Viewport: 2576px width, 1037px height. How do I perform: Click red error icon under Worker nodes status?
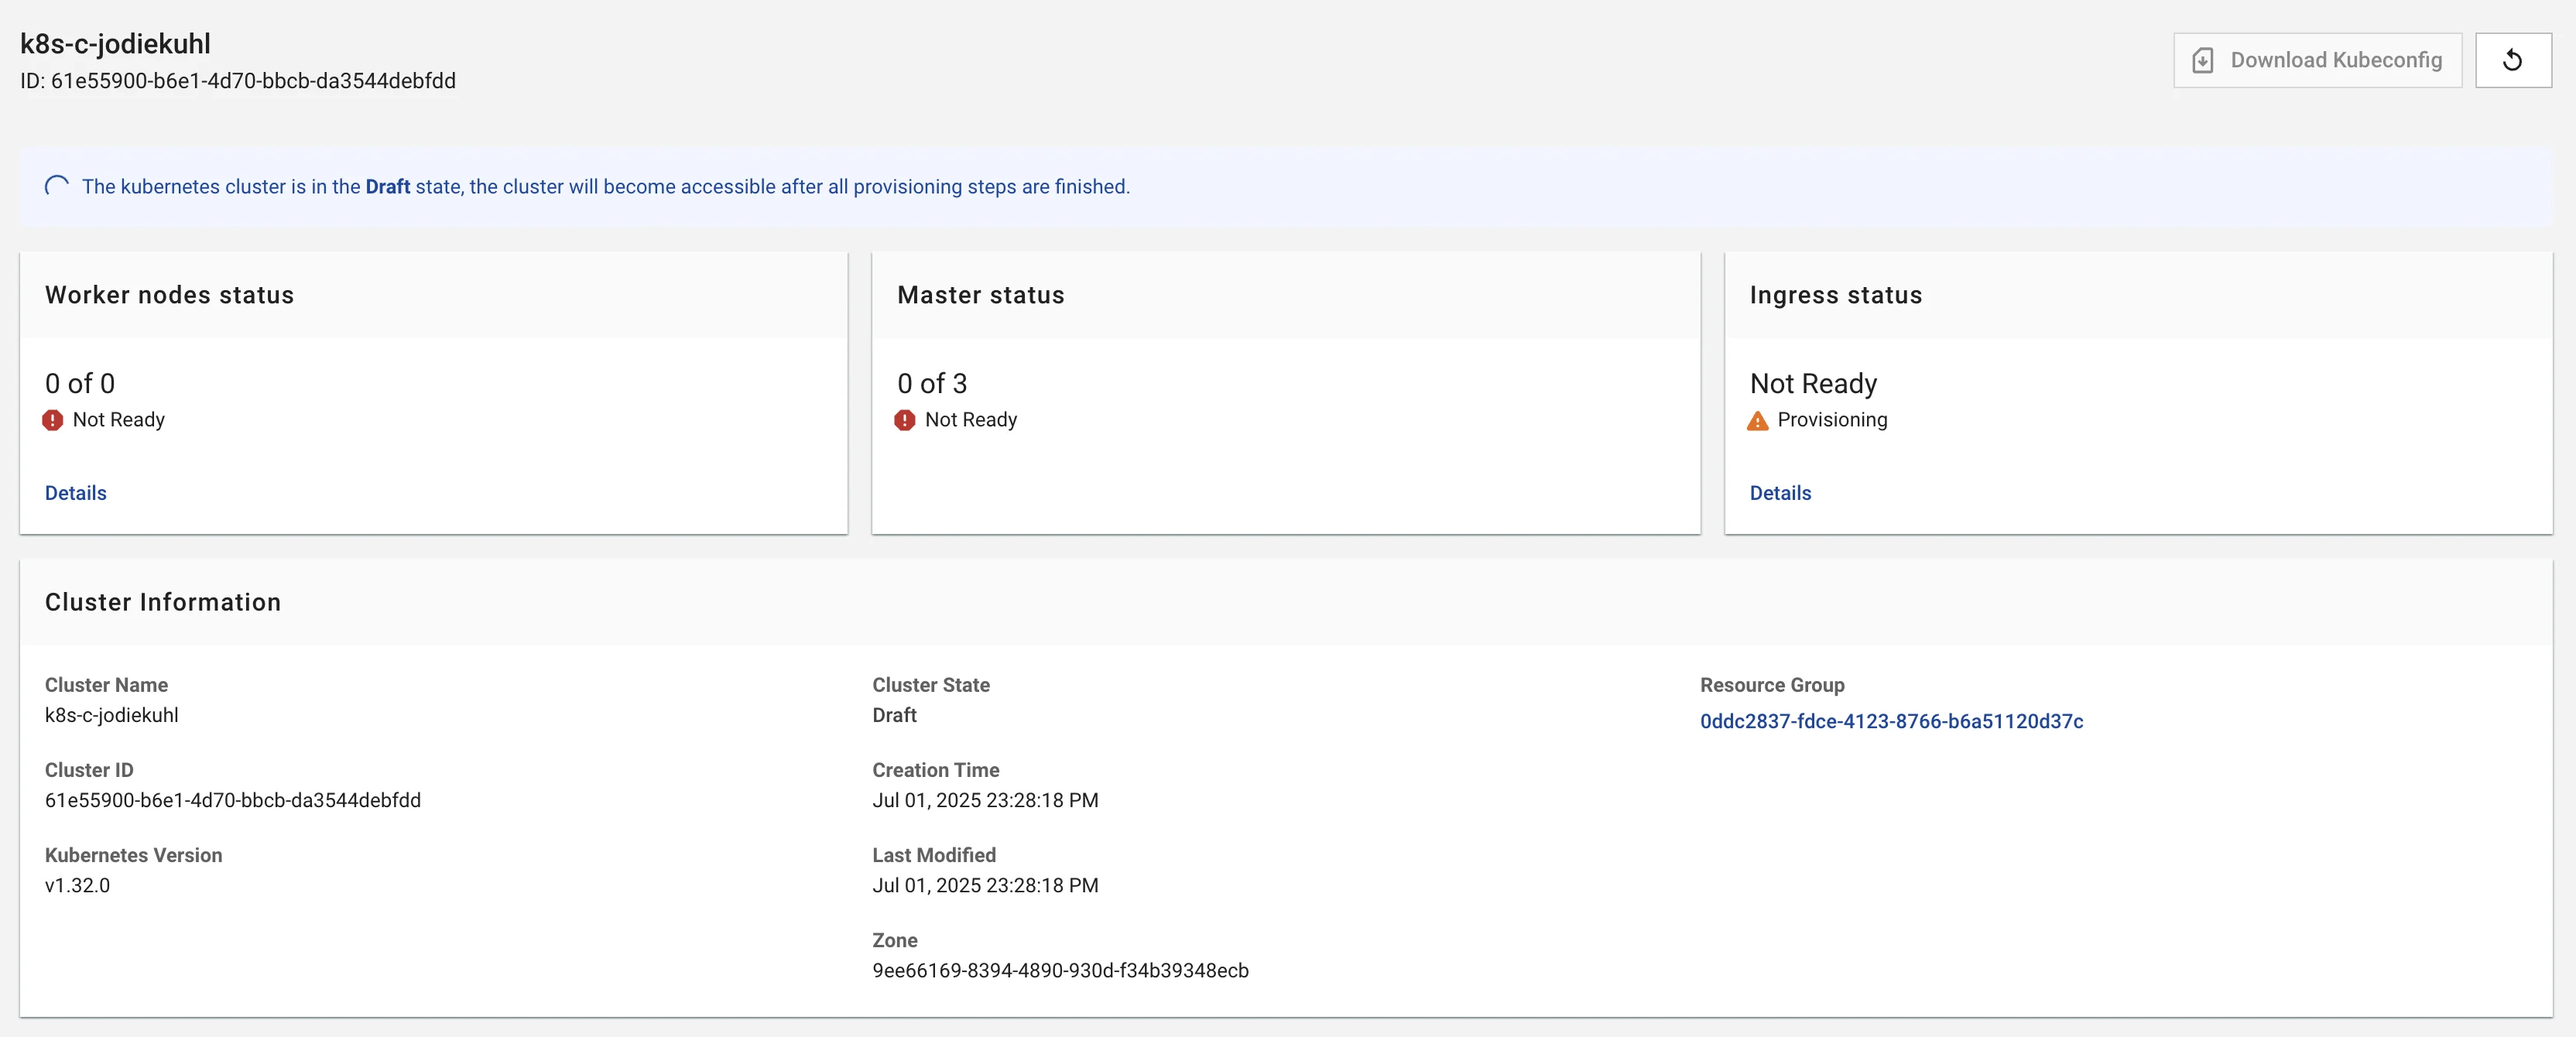point(53,420)
